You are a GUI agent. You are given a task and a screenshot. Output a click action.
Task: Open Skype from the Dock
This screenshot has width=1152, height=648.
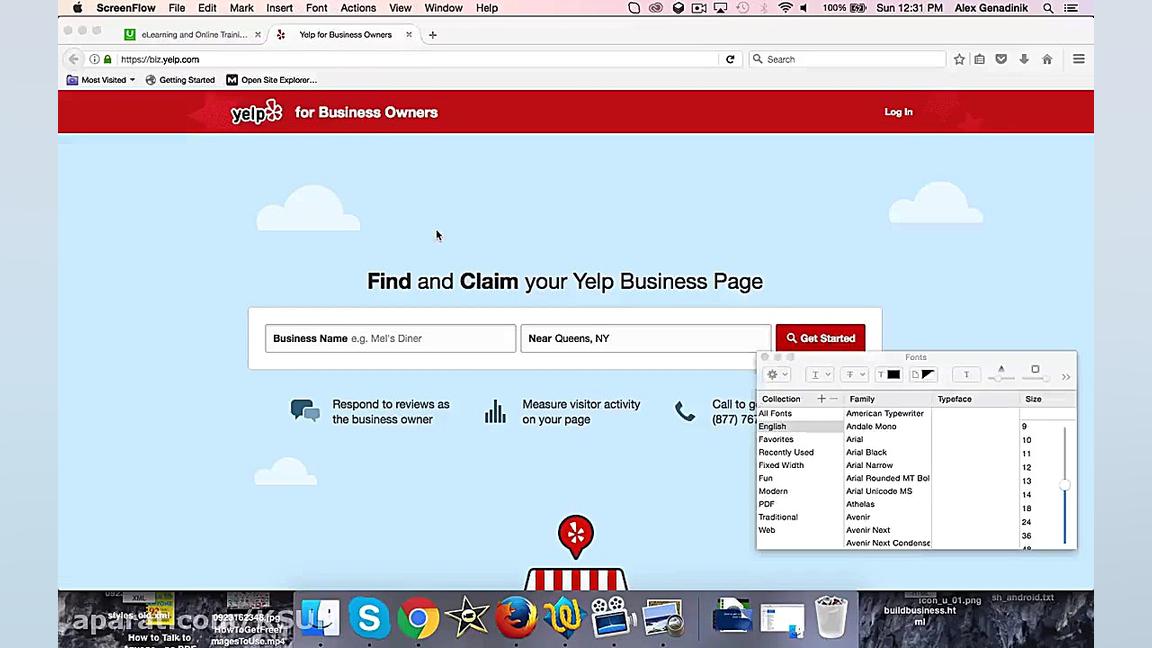pyautogui.click(x=369, y=617)
